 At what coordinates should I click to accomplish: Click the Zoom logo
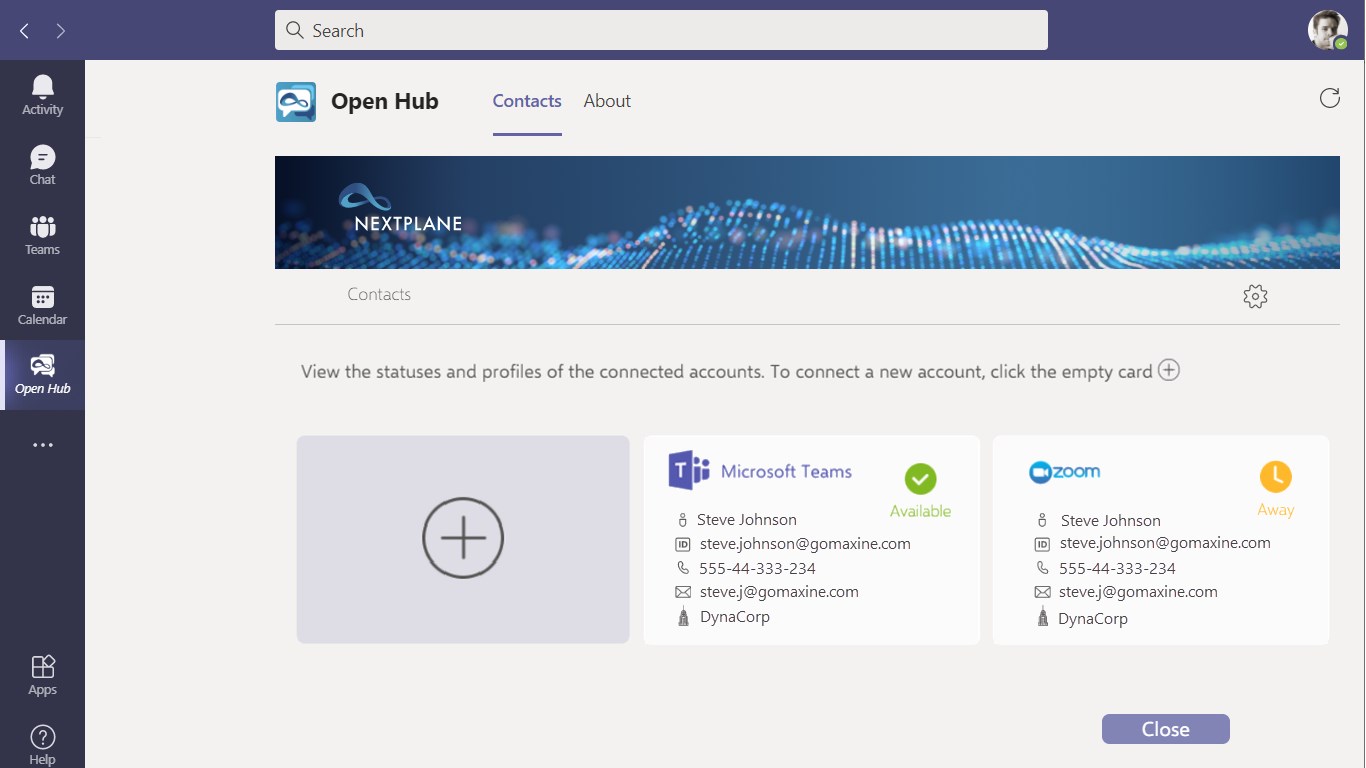click(1064, 472)
